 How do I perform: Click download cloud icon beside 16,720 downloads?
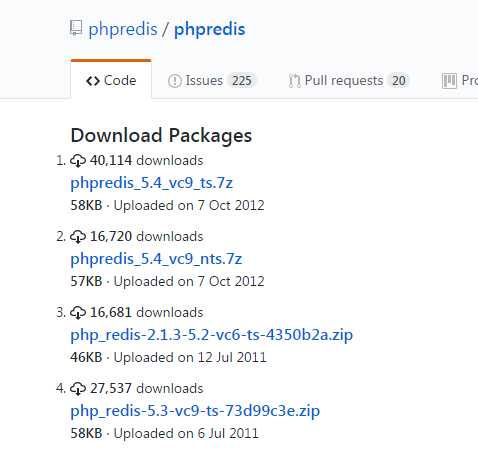[78, 237]
